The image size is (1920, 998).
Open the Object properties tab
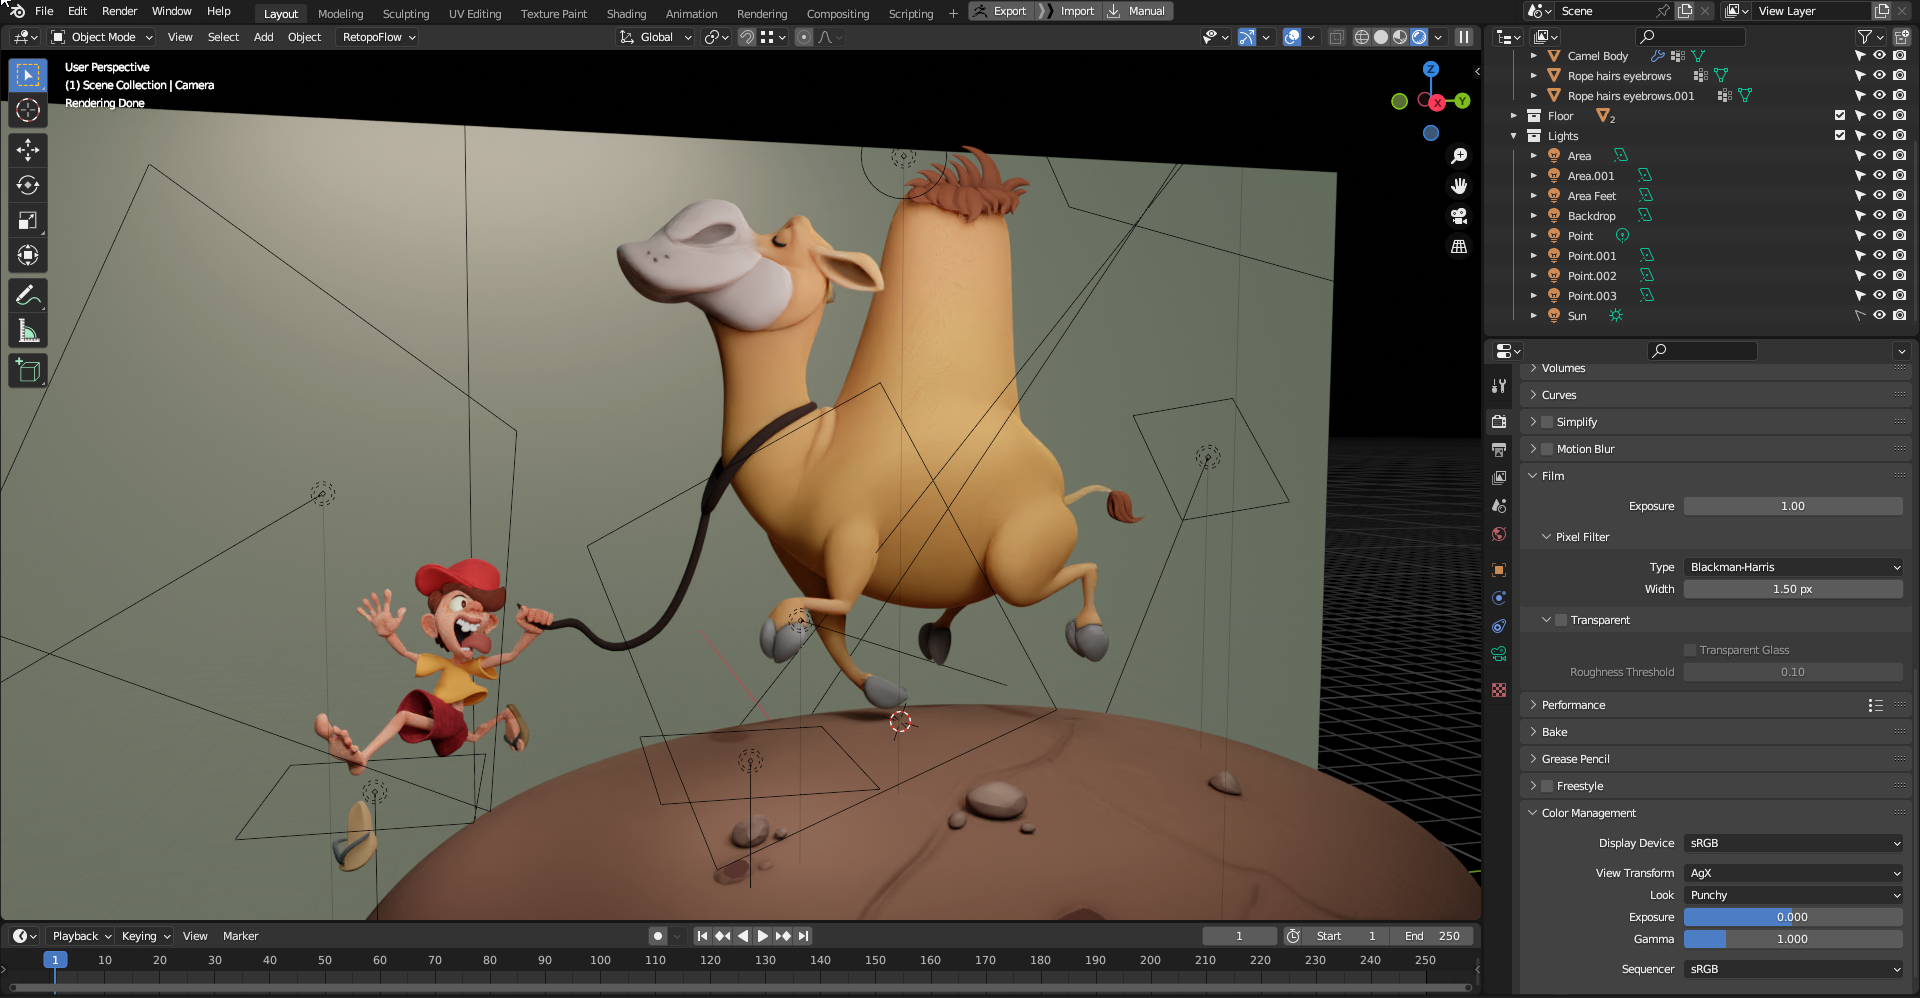click(x=1499, y=570)
